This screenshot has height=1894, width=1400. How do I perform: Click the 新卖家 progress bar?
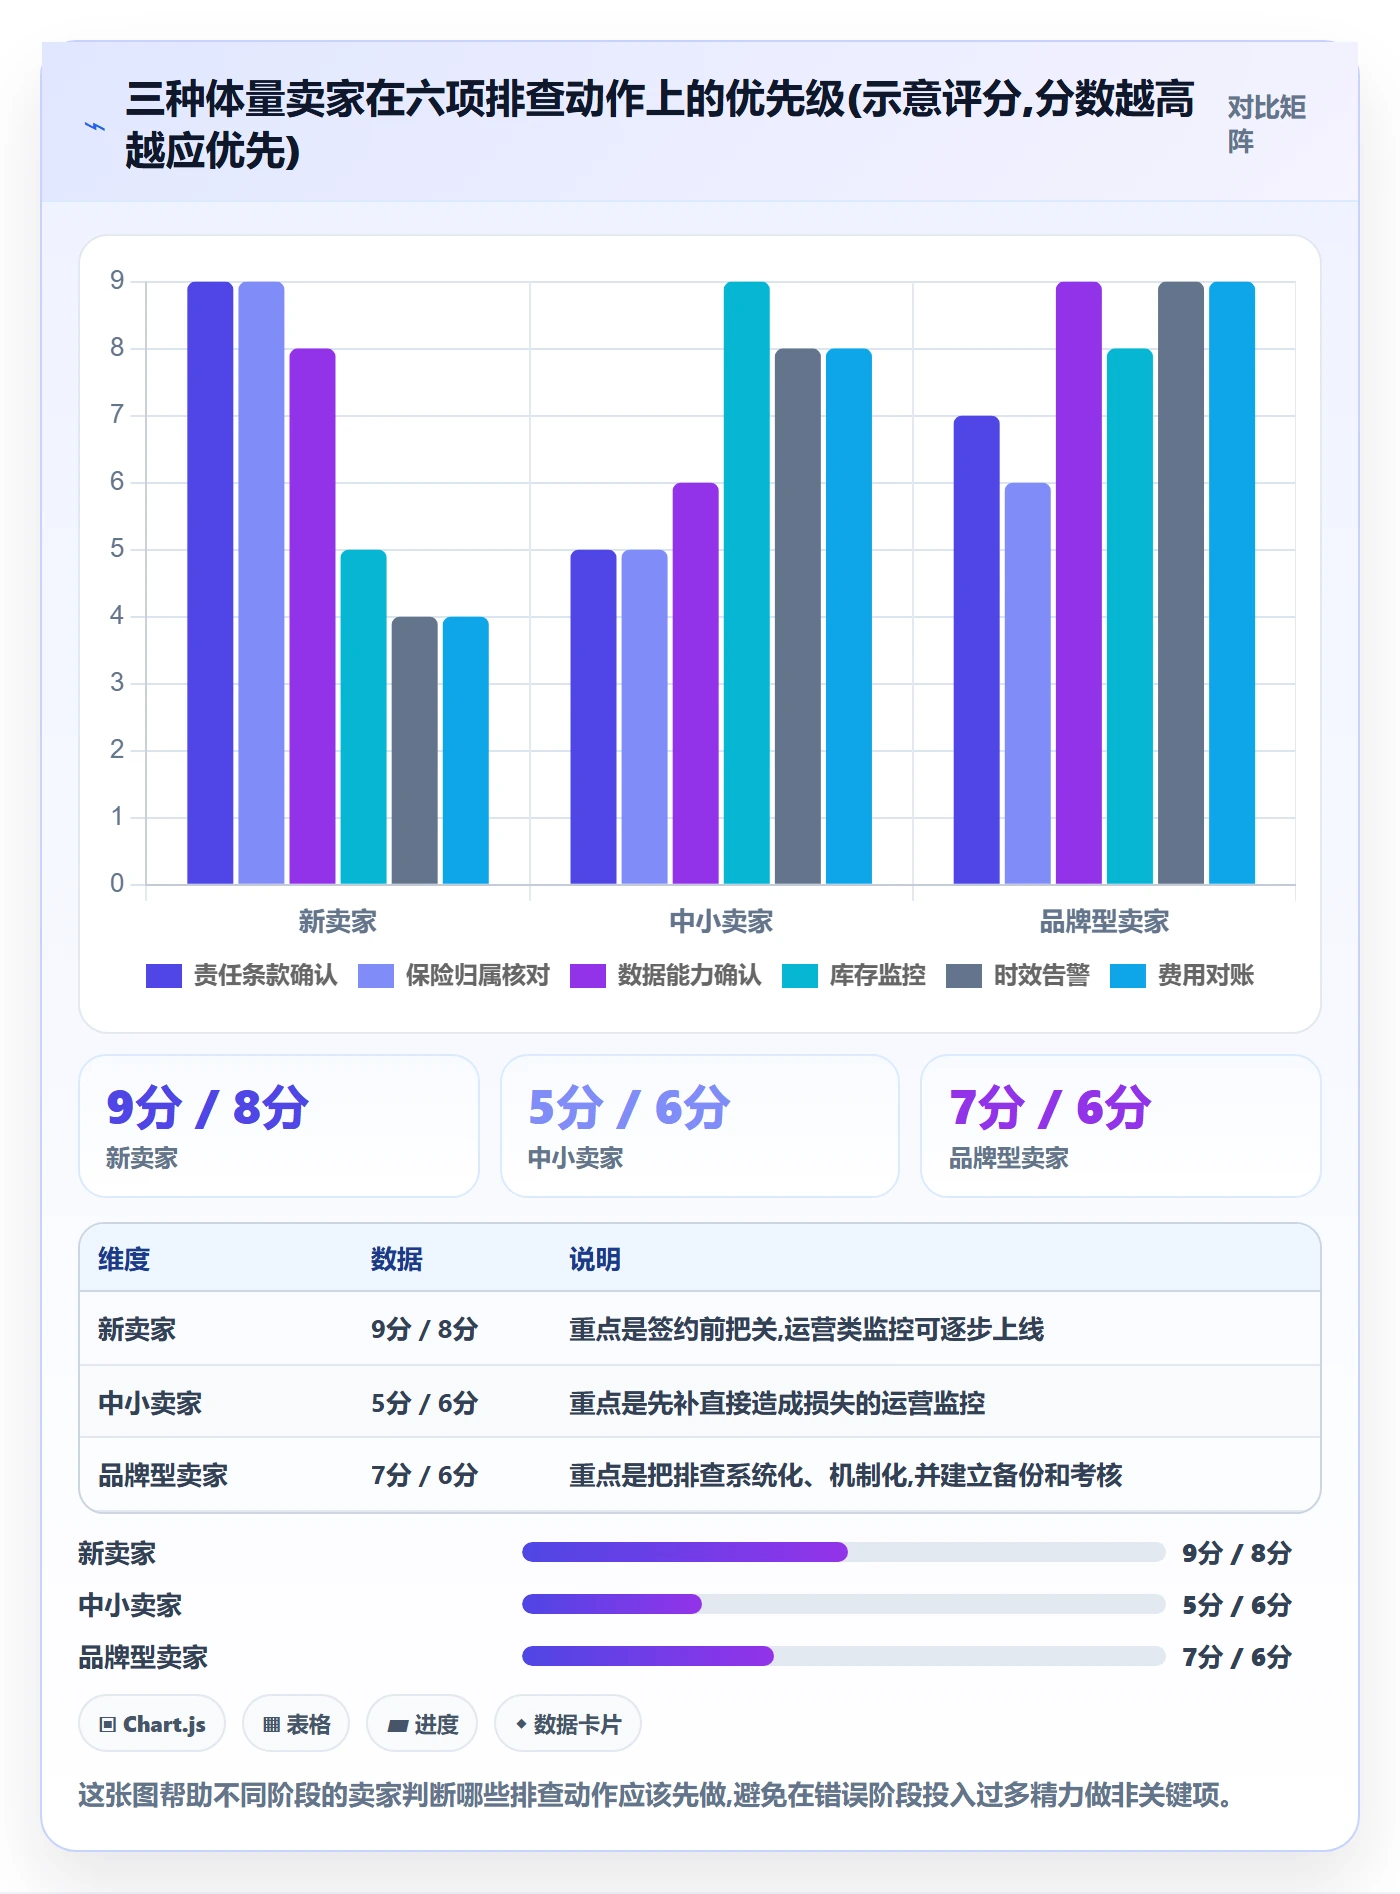coord(843,1552)
